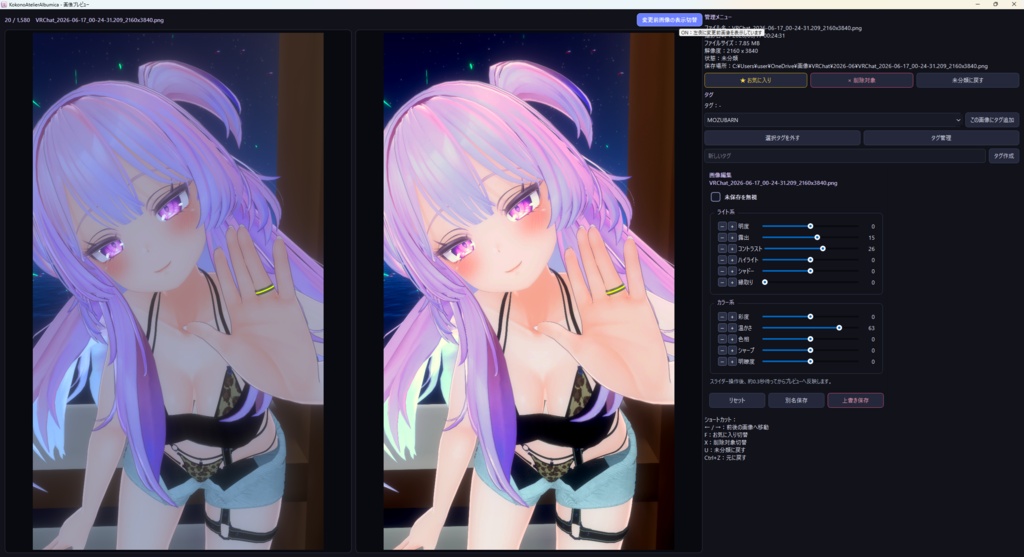Maximize the KokonoAtelierAlbumica window
1024x557 pixels.
pyautogui.click(x=995, y=4)
